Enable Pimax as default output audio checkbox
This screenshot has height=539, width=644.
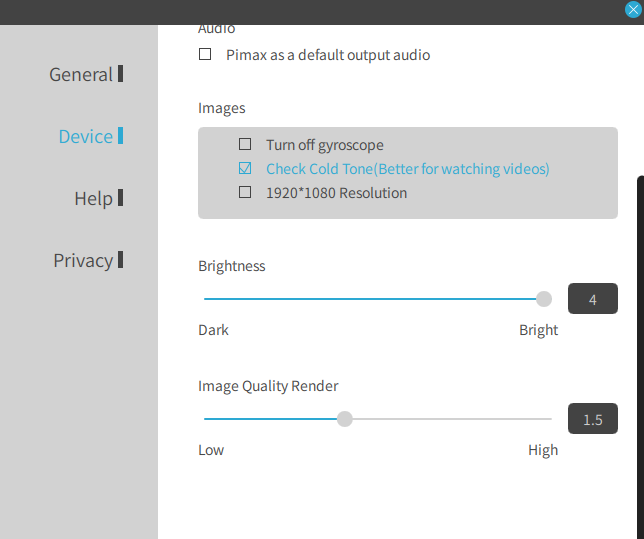point(205,54)
